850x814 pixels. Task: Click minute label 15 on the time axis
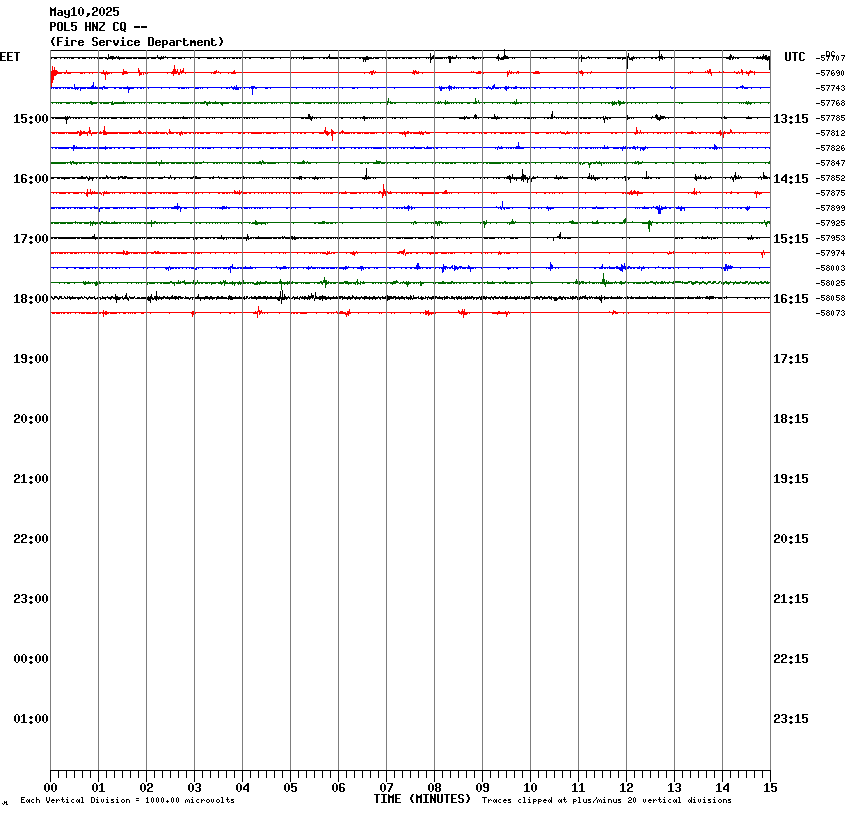click(770, 788)
